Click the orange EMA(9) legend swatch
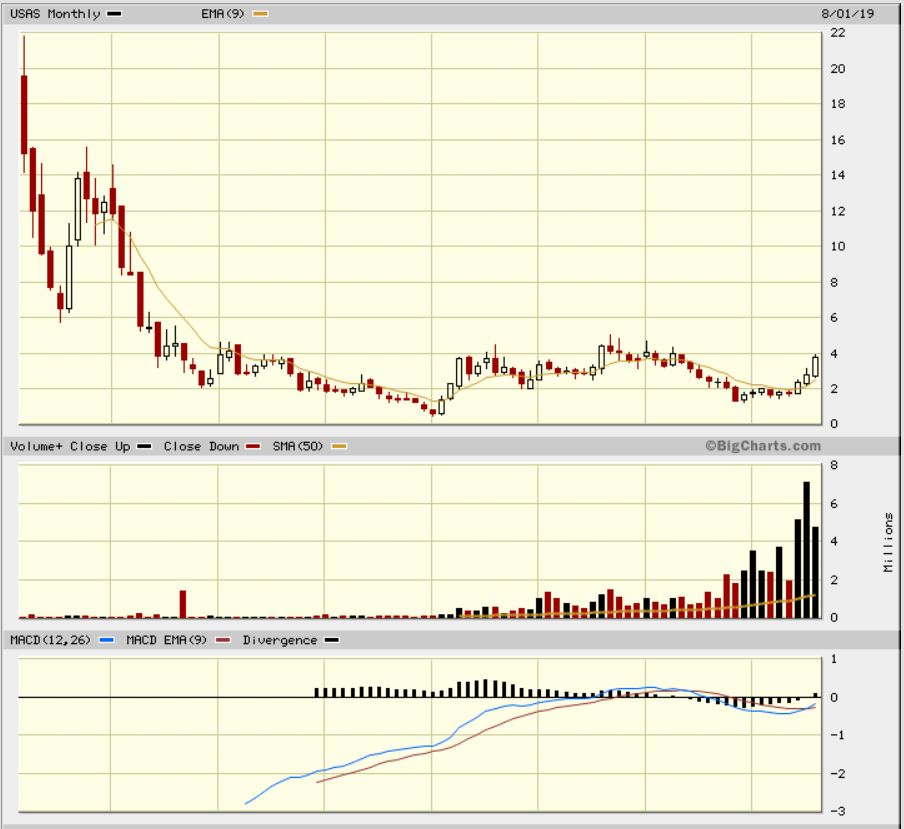This screenshot has height=829, width=904. 262,15
